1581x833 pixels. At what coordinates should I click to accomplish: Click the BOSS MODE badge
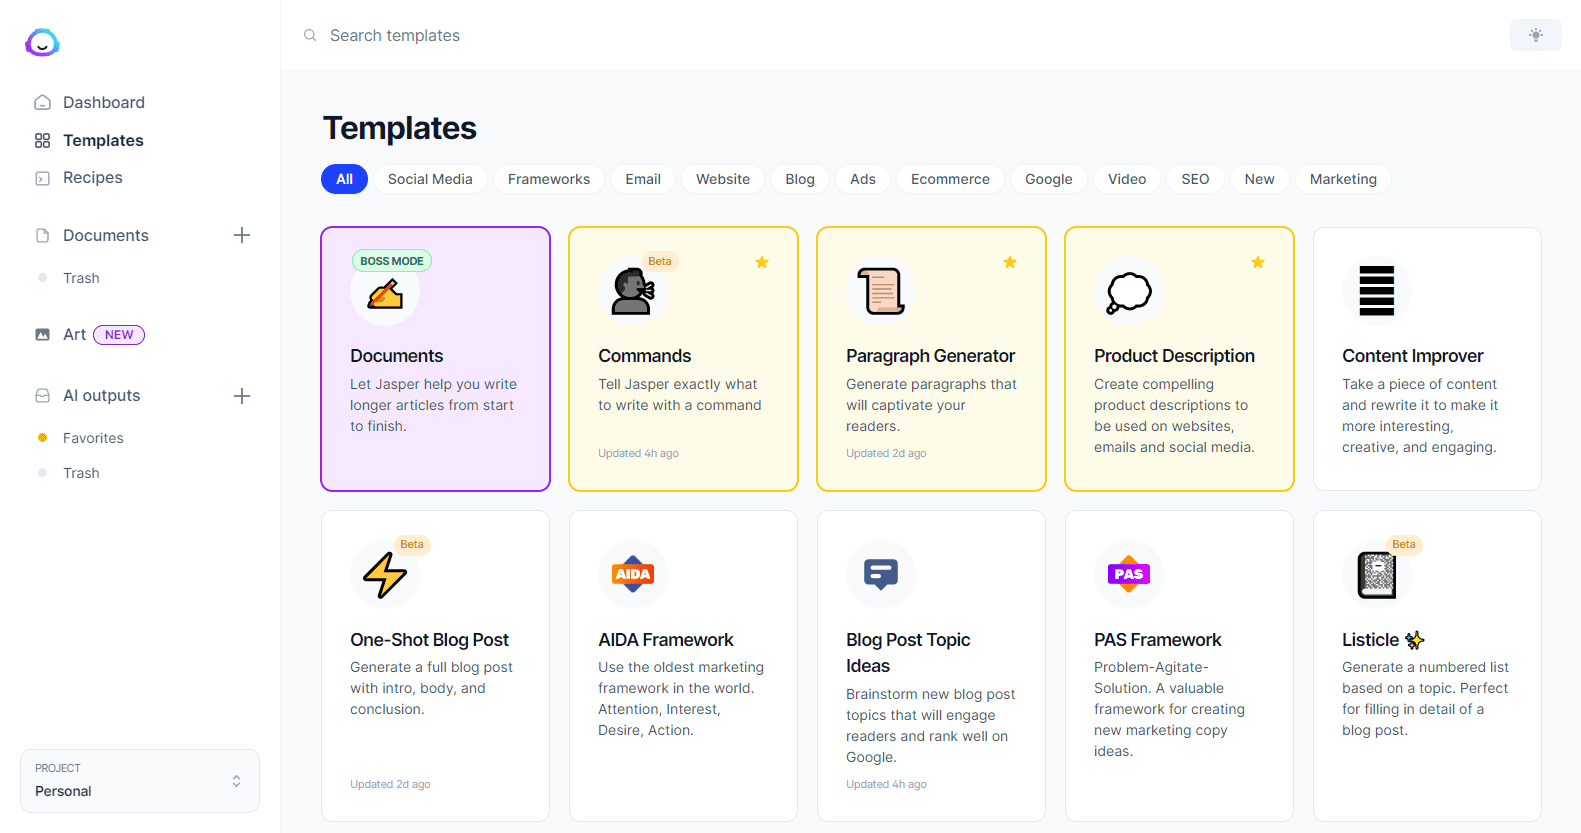click(x=392, y=261)
